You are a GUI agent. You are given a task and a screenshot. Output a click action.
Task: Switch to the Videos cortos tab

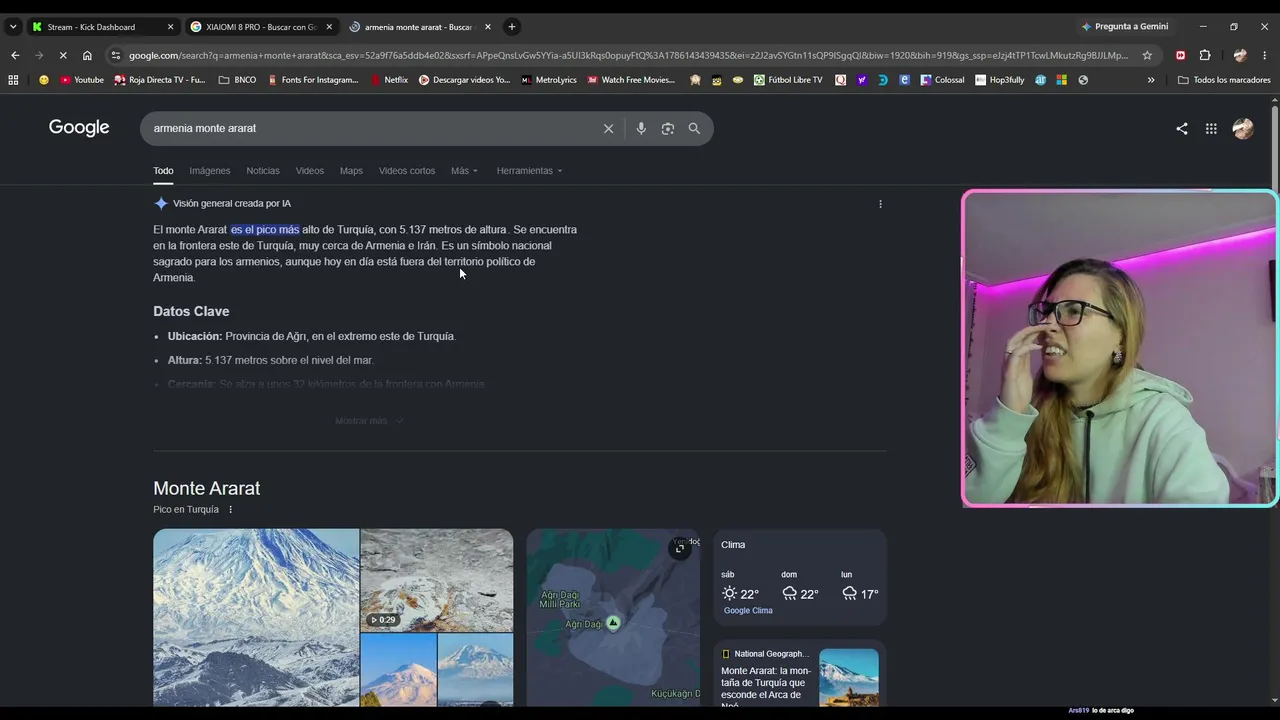tap(407, 171)
